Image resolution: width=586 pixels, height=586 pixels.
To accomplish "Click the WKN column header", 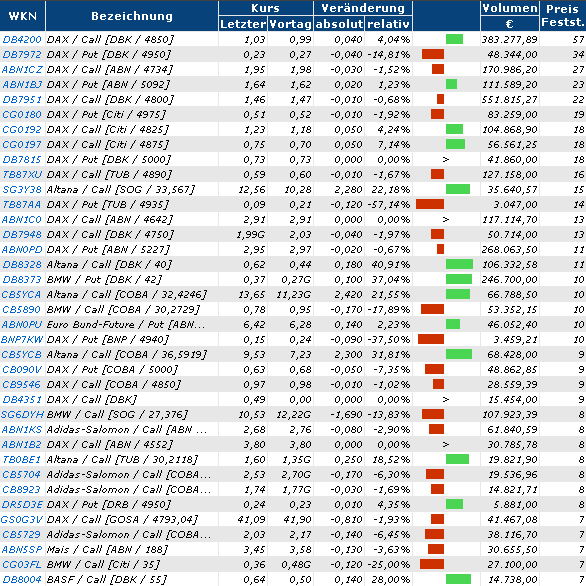I will (x=22, y=16).
